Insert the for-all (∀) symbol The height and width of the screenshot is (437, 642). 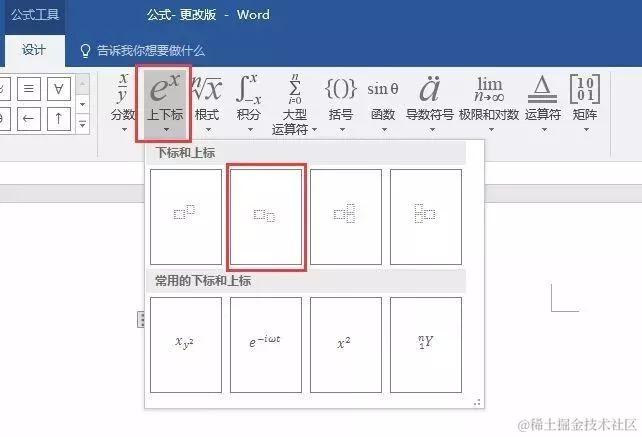59,88
